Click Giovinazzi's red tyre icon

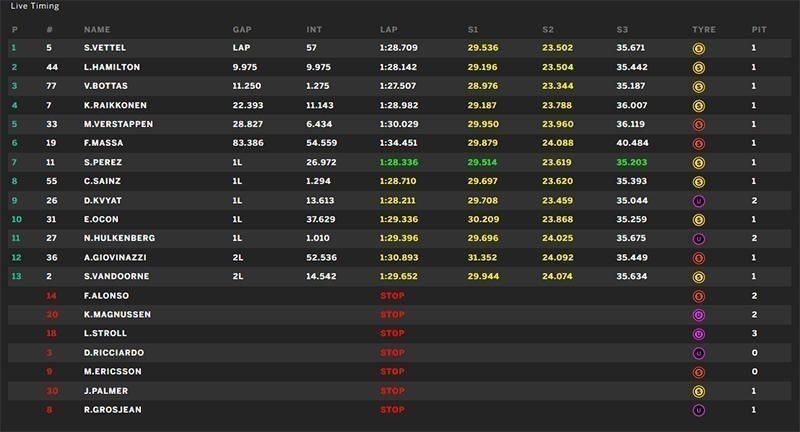click(x=698, y=259)
